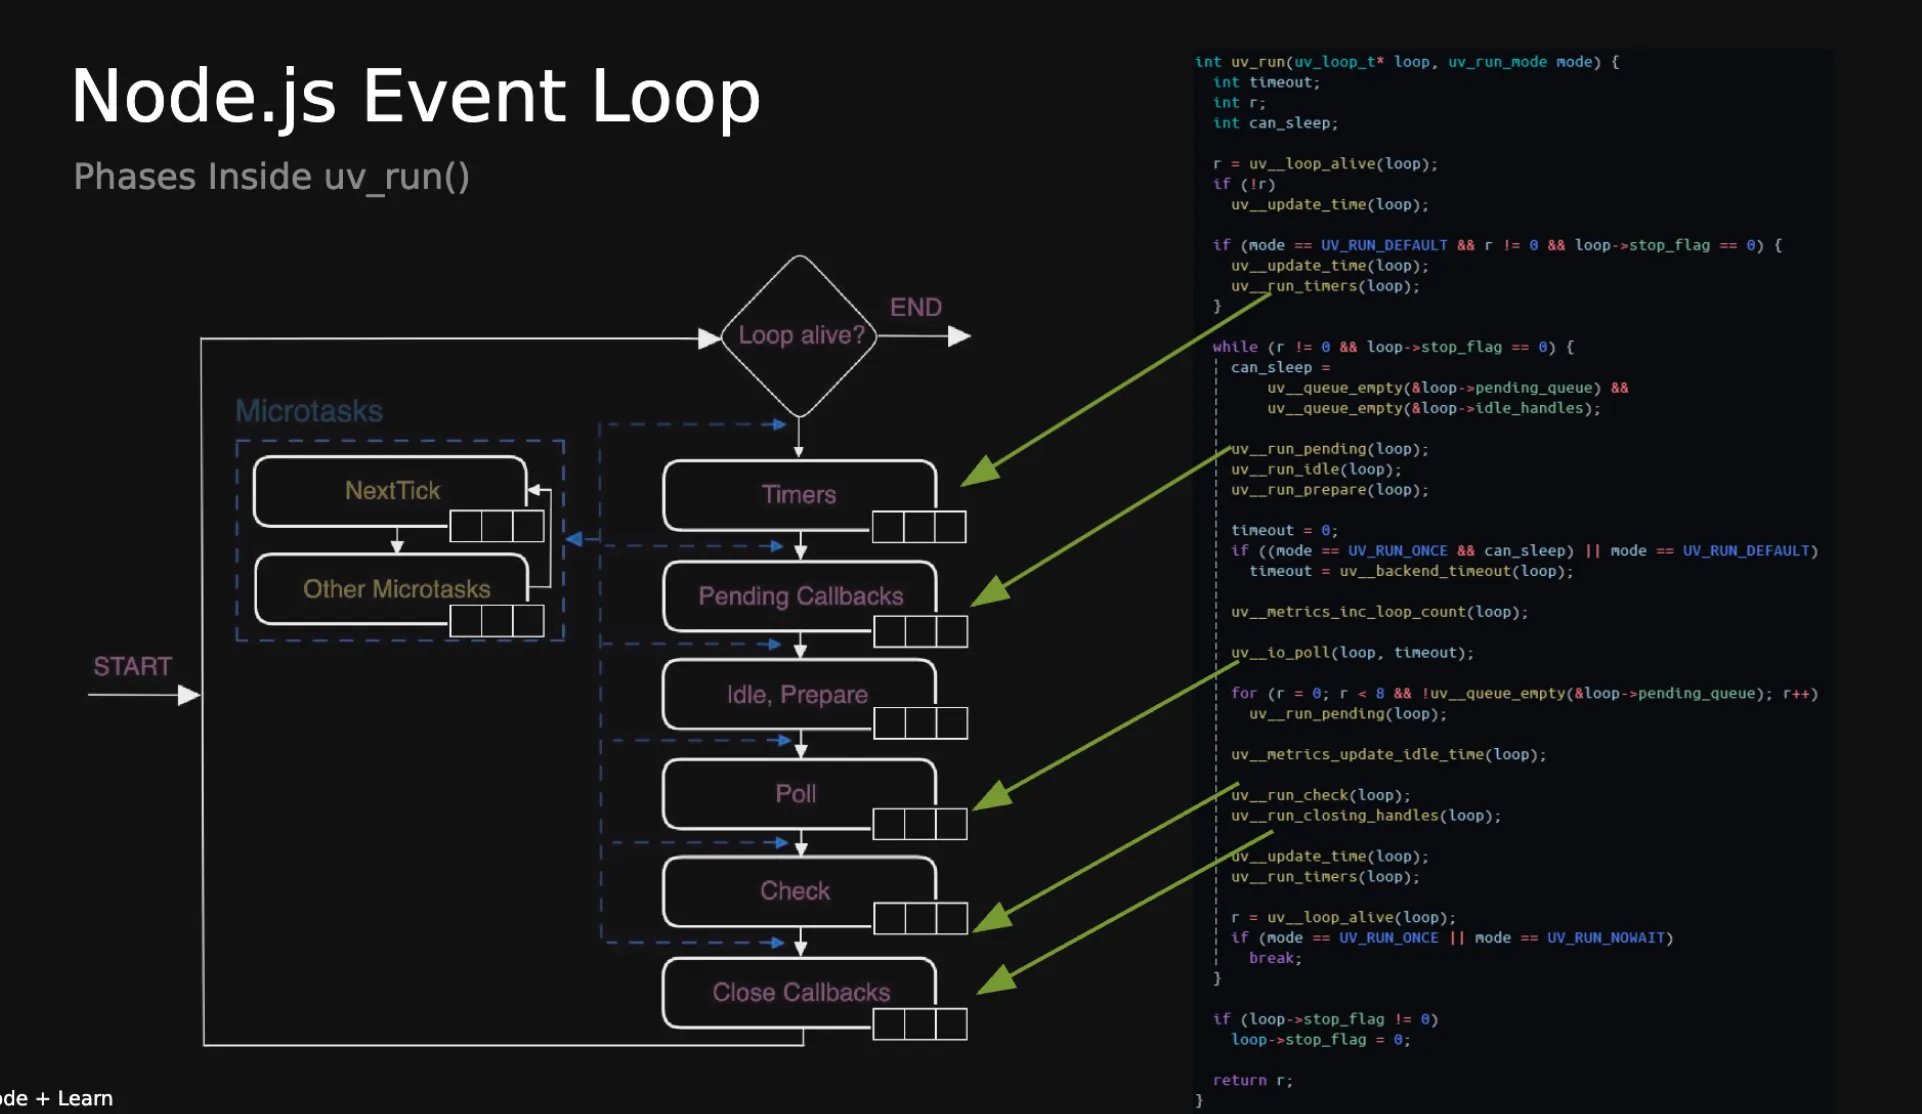Click the 'if (loop->stop_flag != 0)' line

[x=1325, y=1020]
